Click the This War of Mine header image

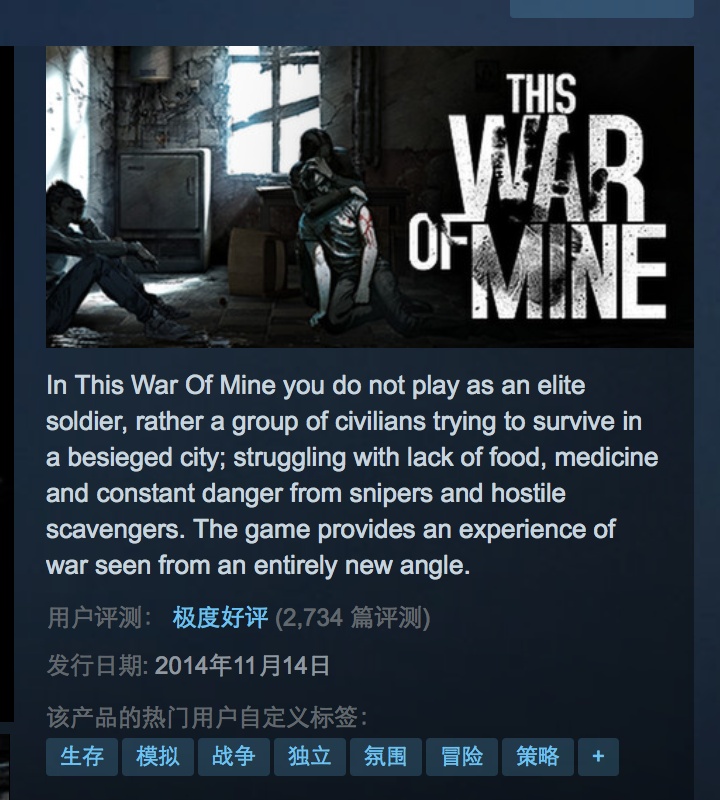click(x=370, y=197)
